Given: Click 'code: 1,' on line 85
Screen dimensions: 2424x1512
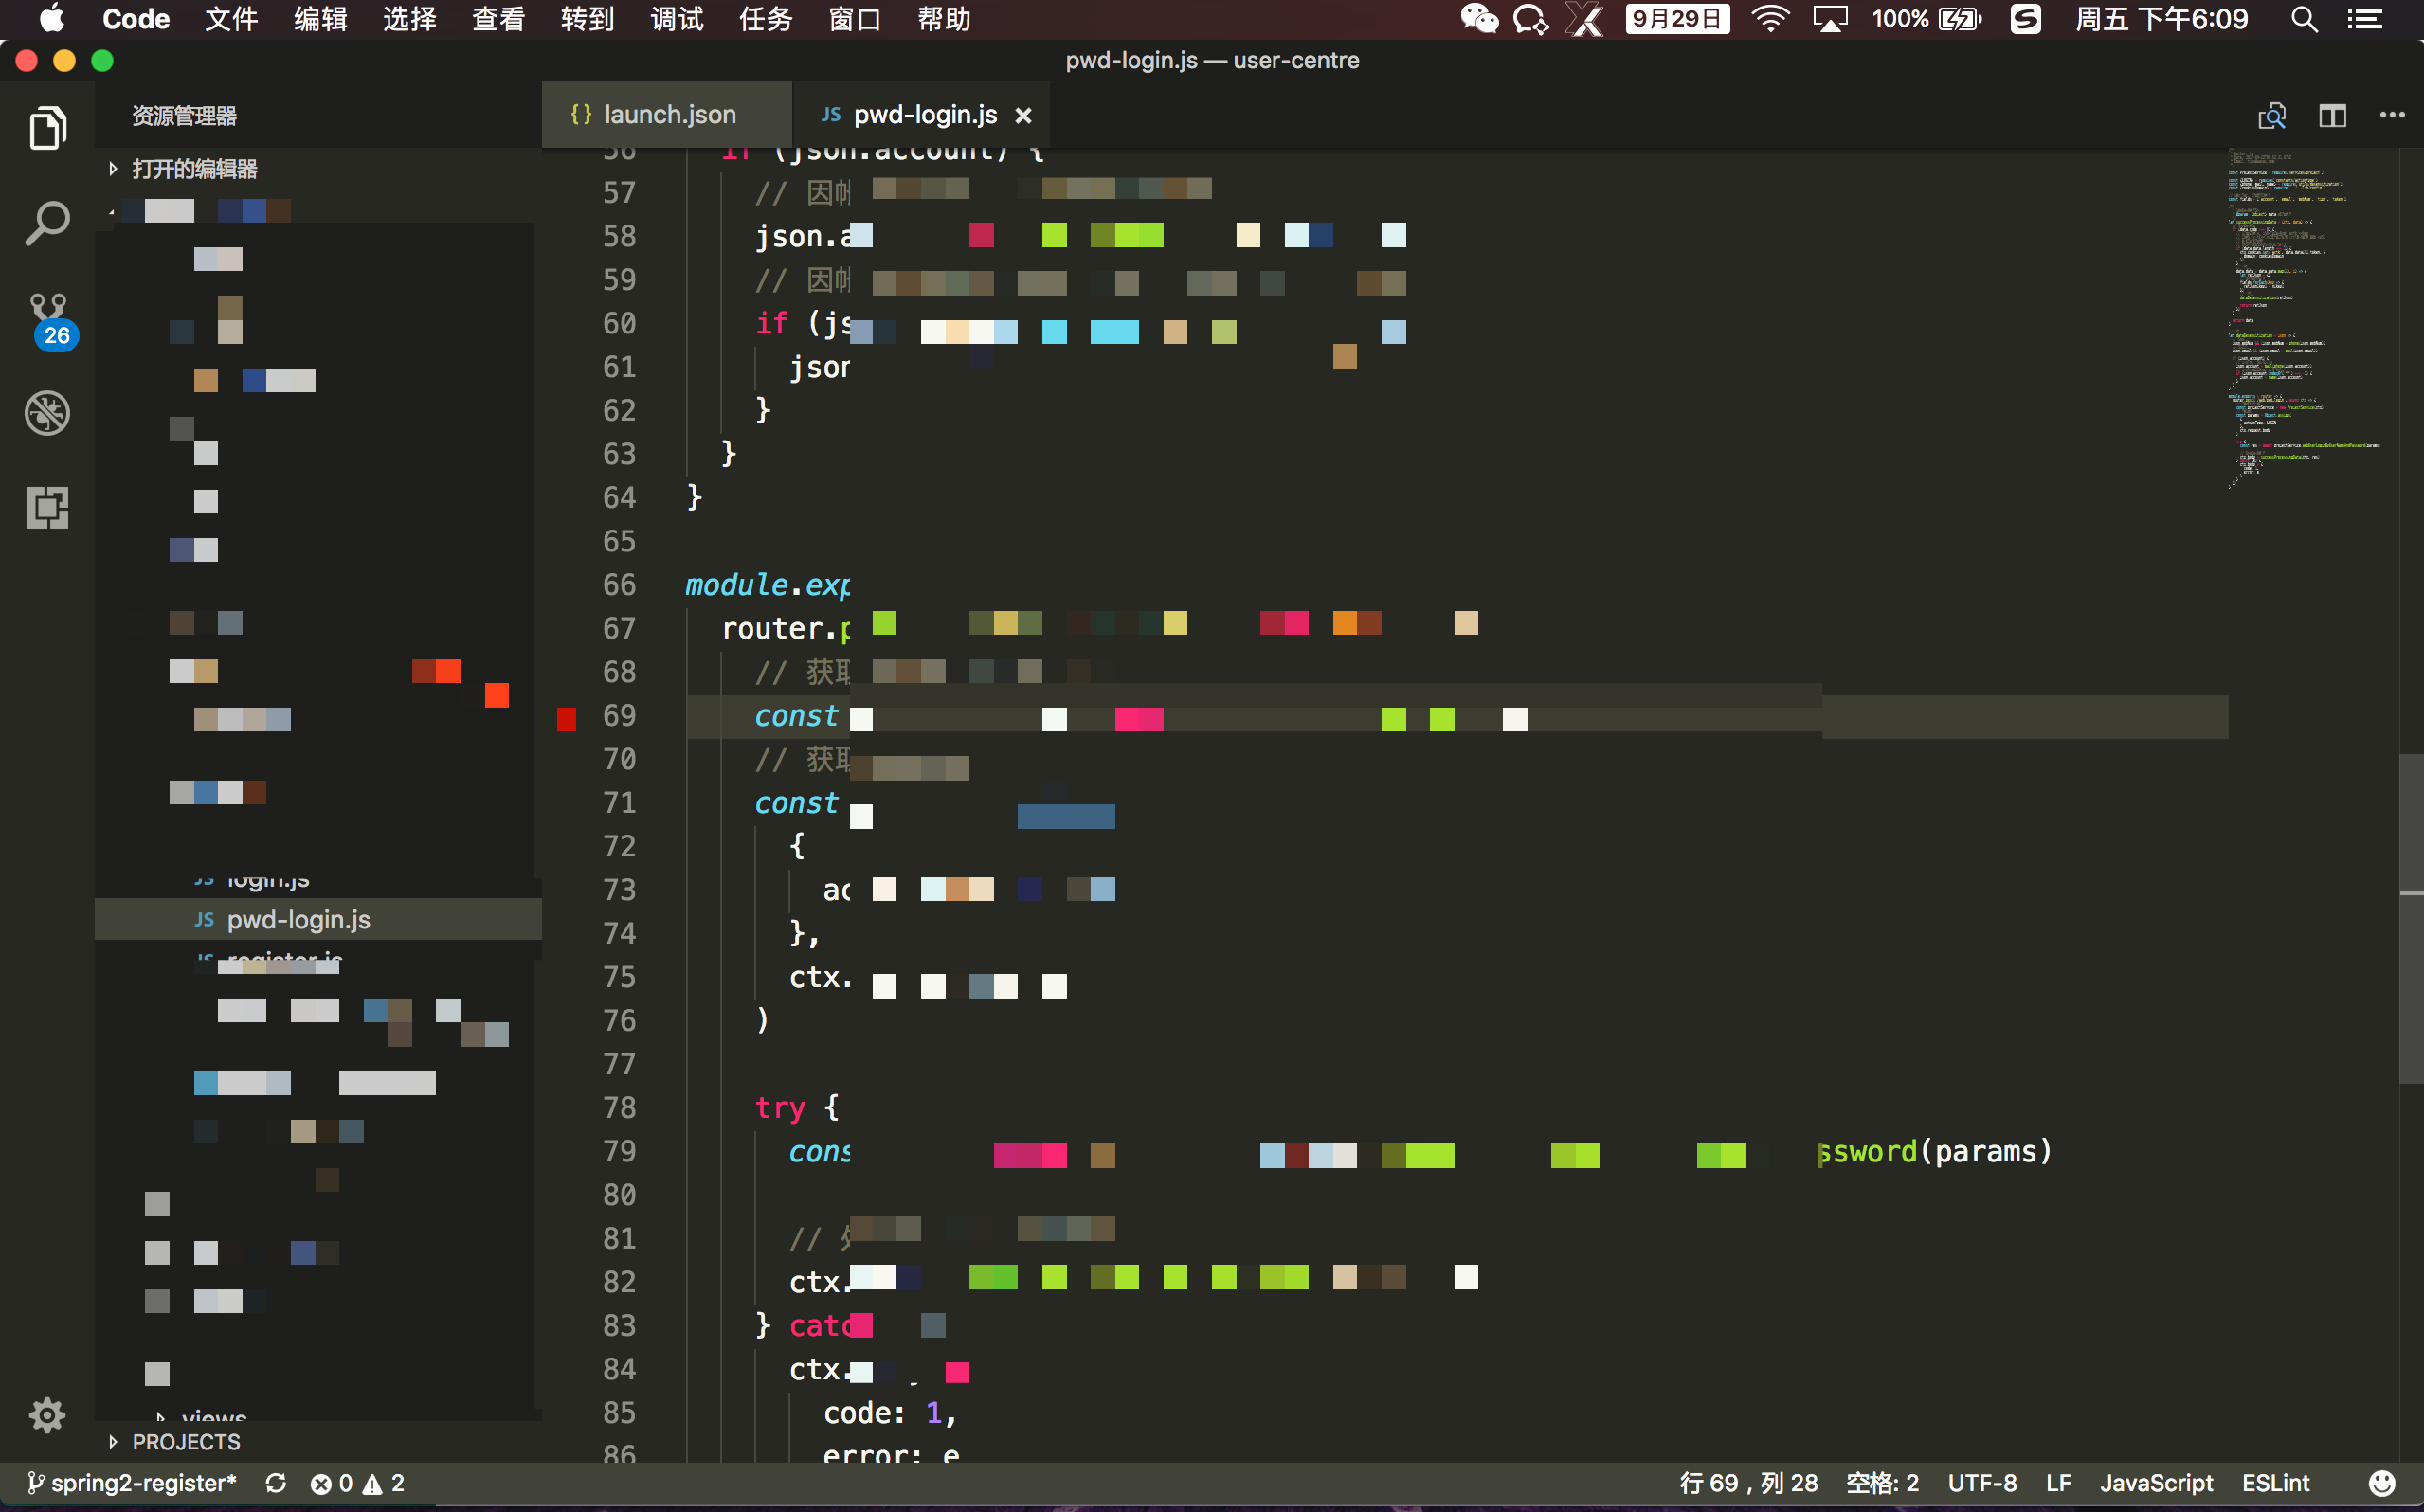Looking at the screenshot, I should click(889, 1413).
